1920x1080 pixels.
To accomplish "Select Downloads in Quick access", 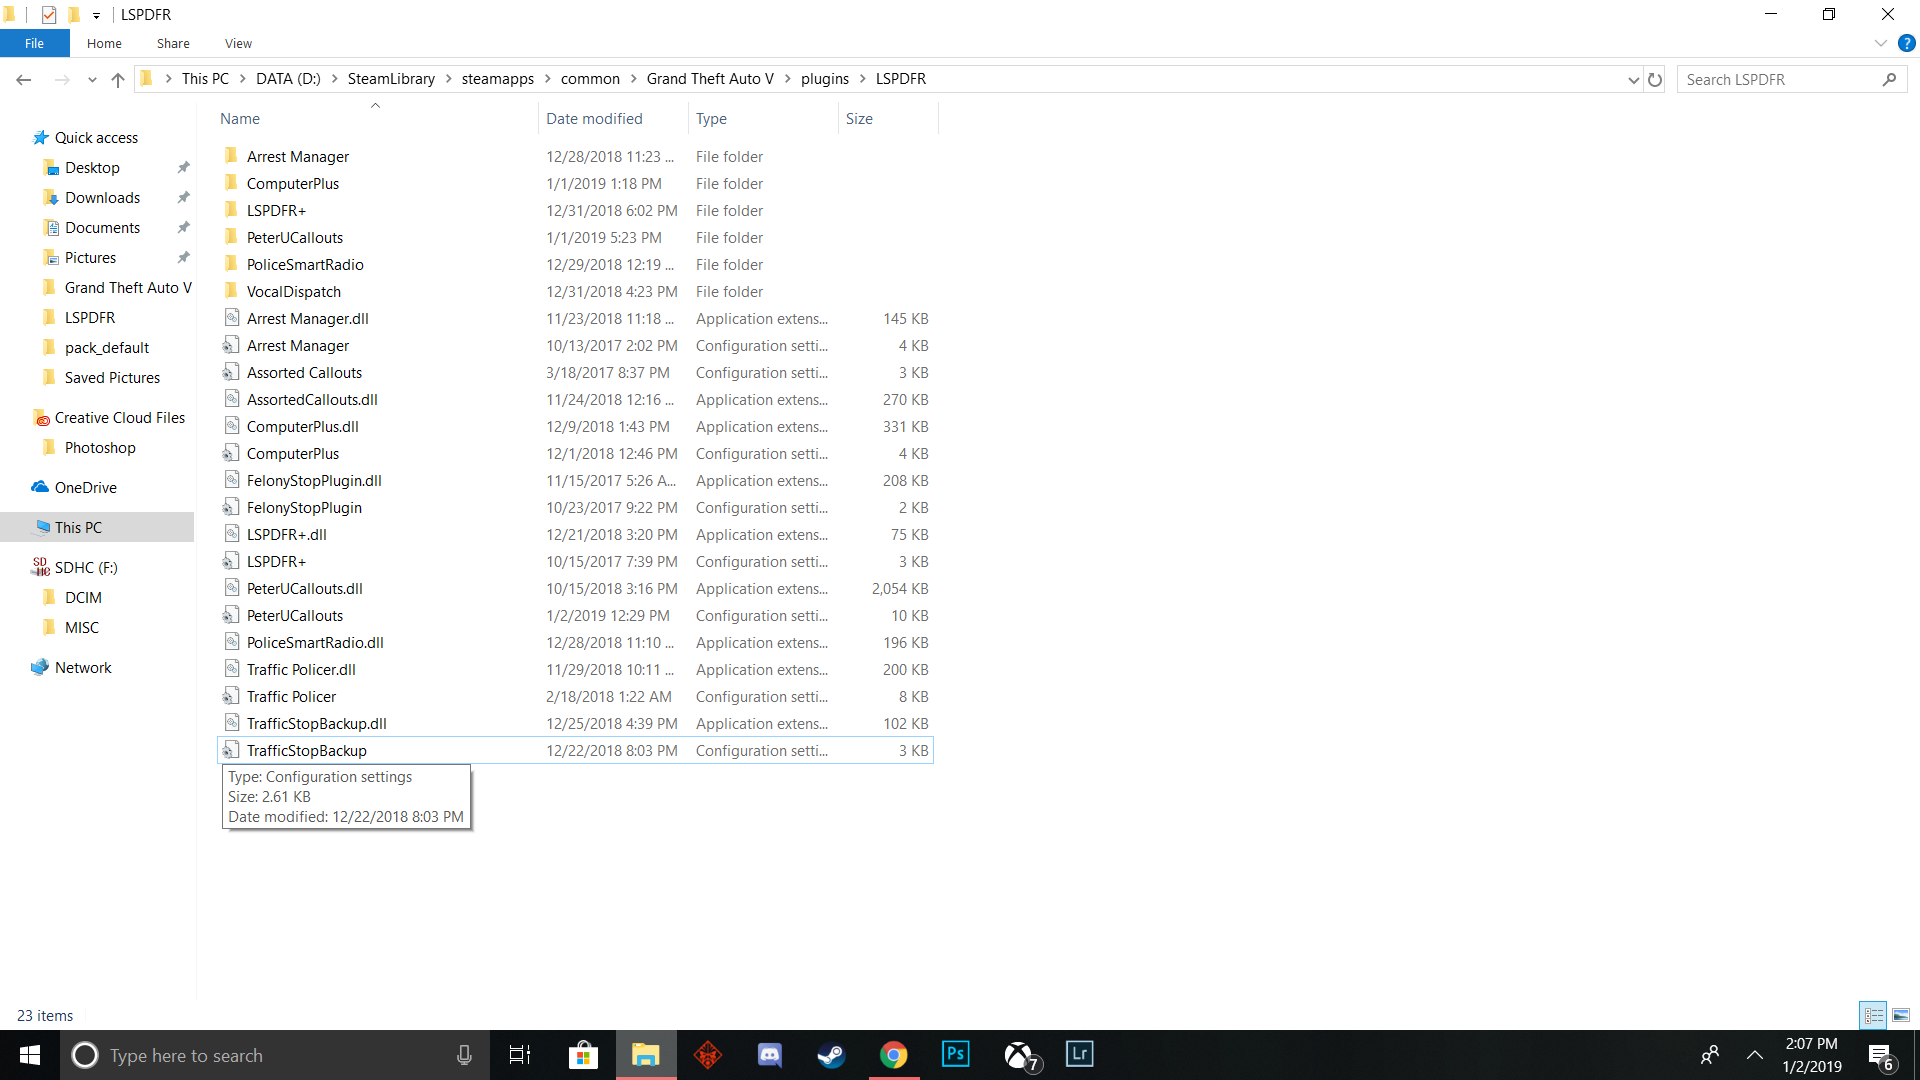I will point(102,198).
